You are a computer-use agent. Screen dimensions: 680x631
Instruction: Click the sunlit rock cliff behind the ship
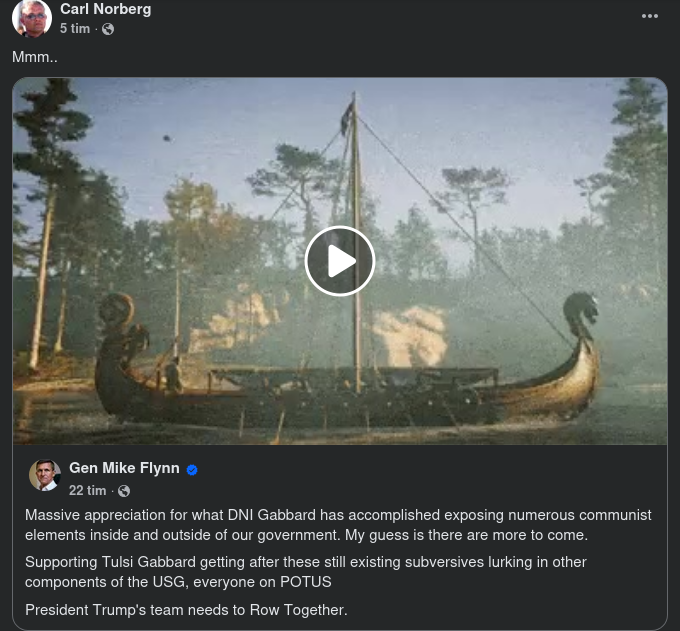point(409,335)
